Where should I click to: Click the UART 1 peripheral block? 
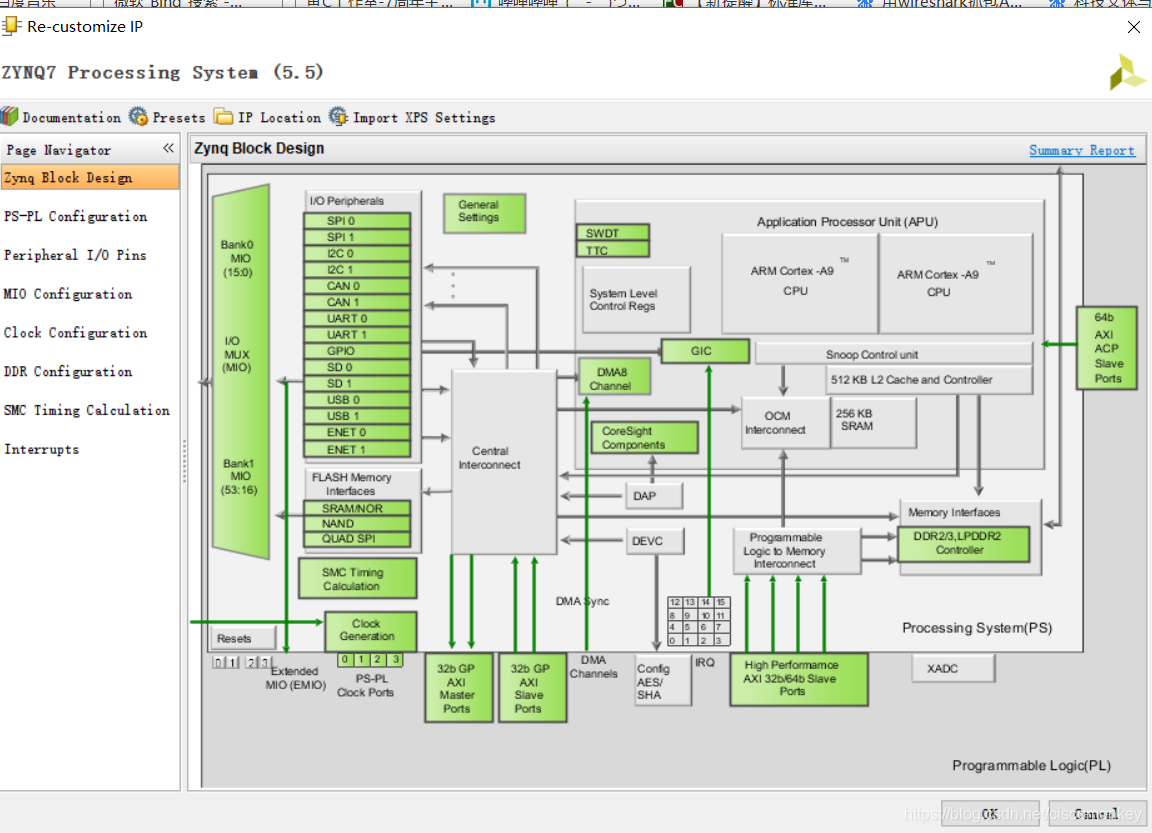[357, 334]
